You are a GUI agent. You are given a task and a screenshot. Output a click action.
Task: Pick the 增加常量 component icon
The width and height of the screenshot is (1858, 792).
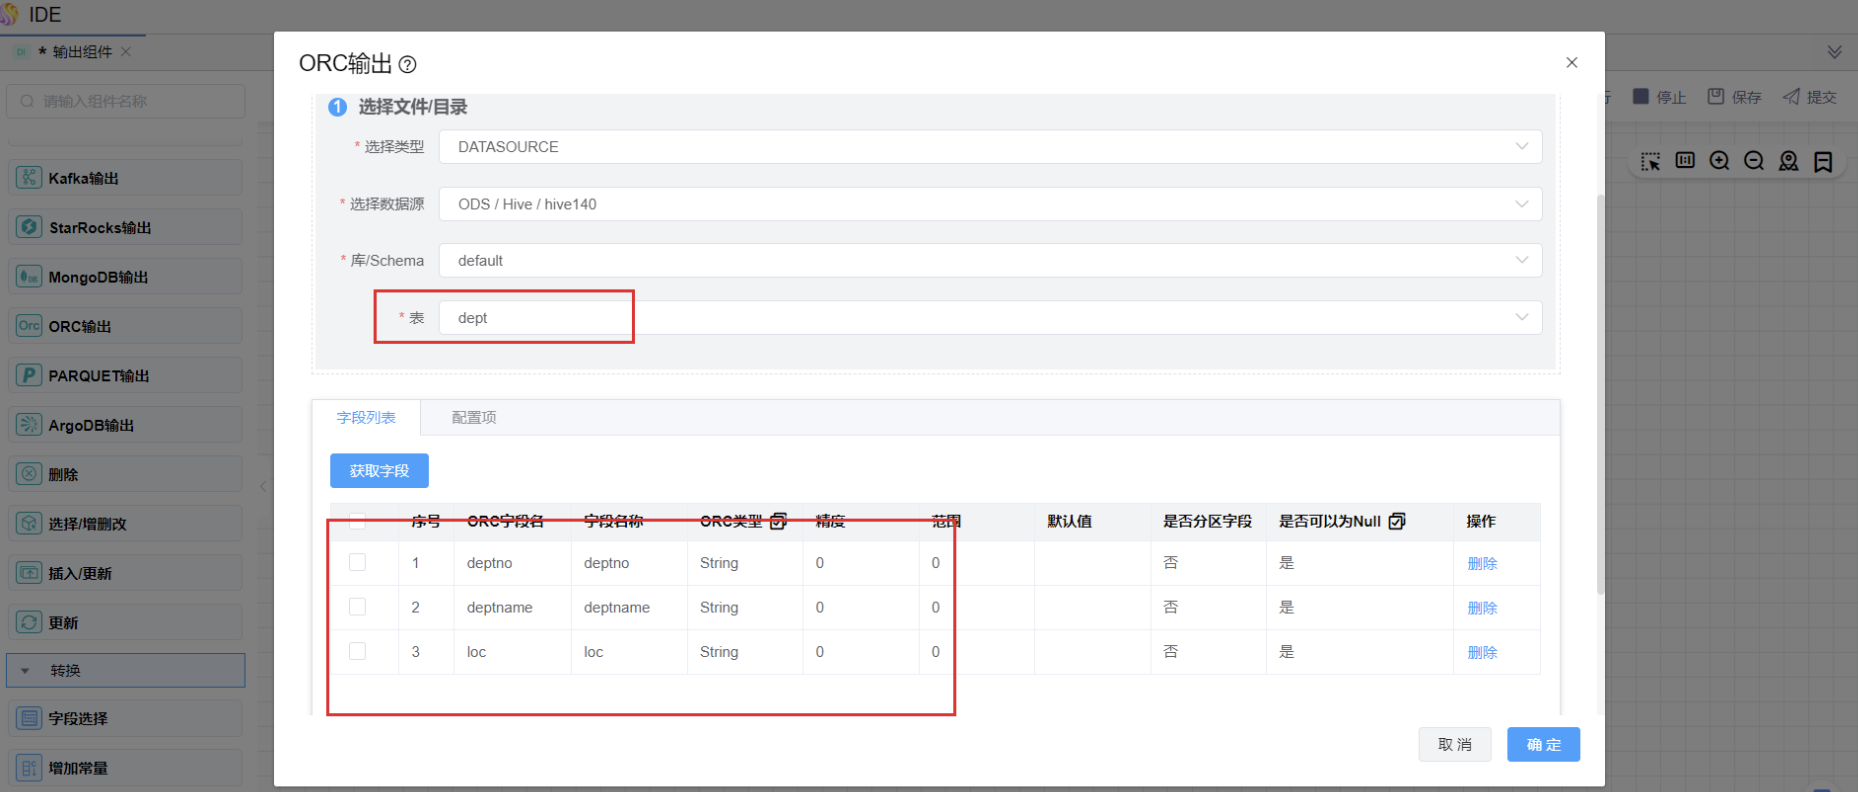29,768
